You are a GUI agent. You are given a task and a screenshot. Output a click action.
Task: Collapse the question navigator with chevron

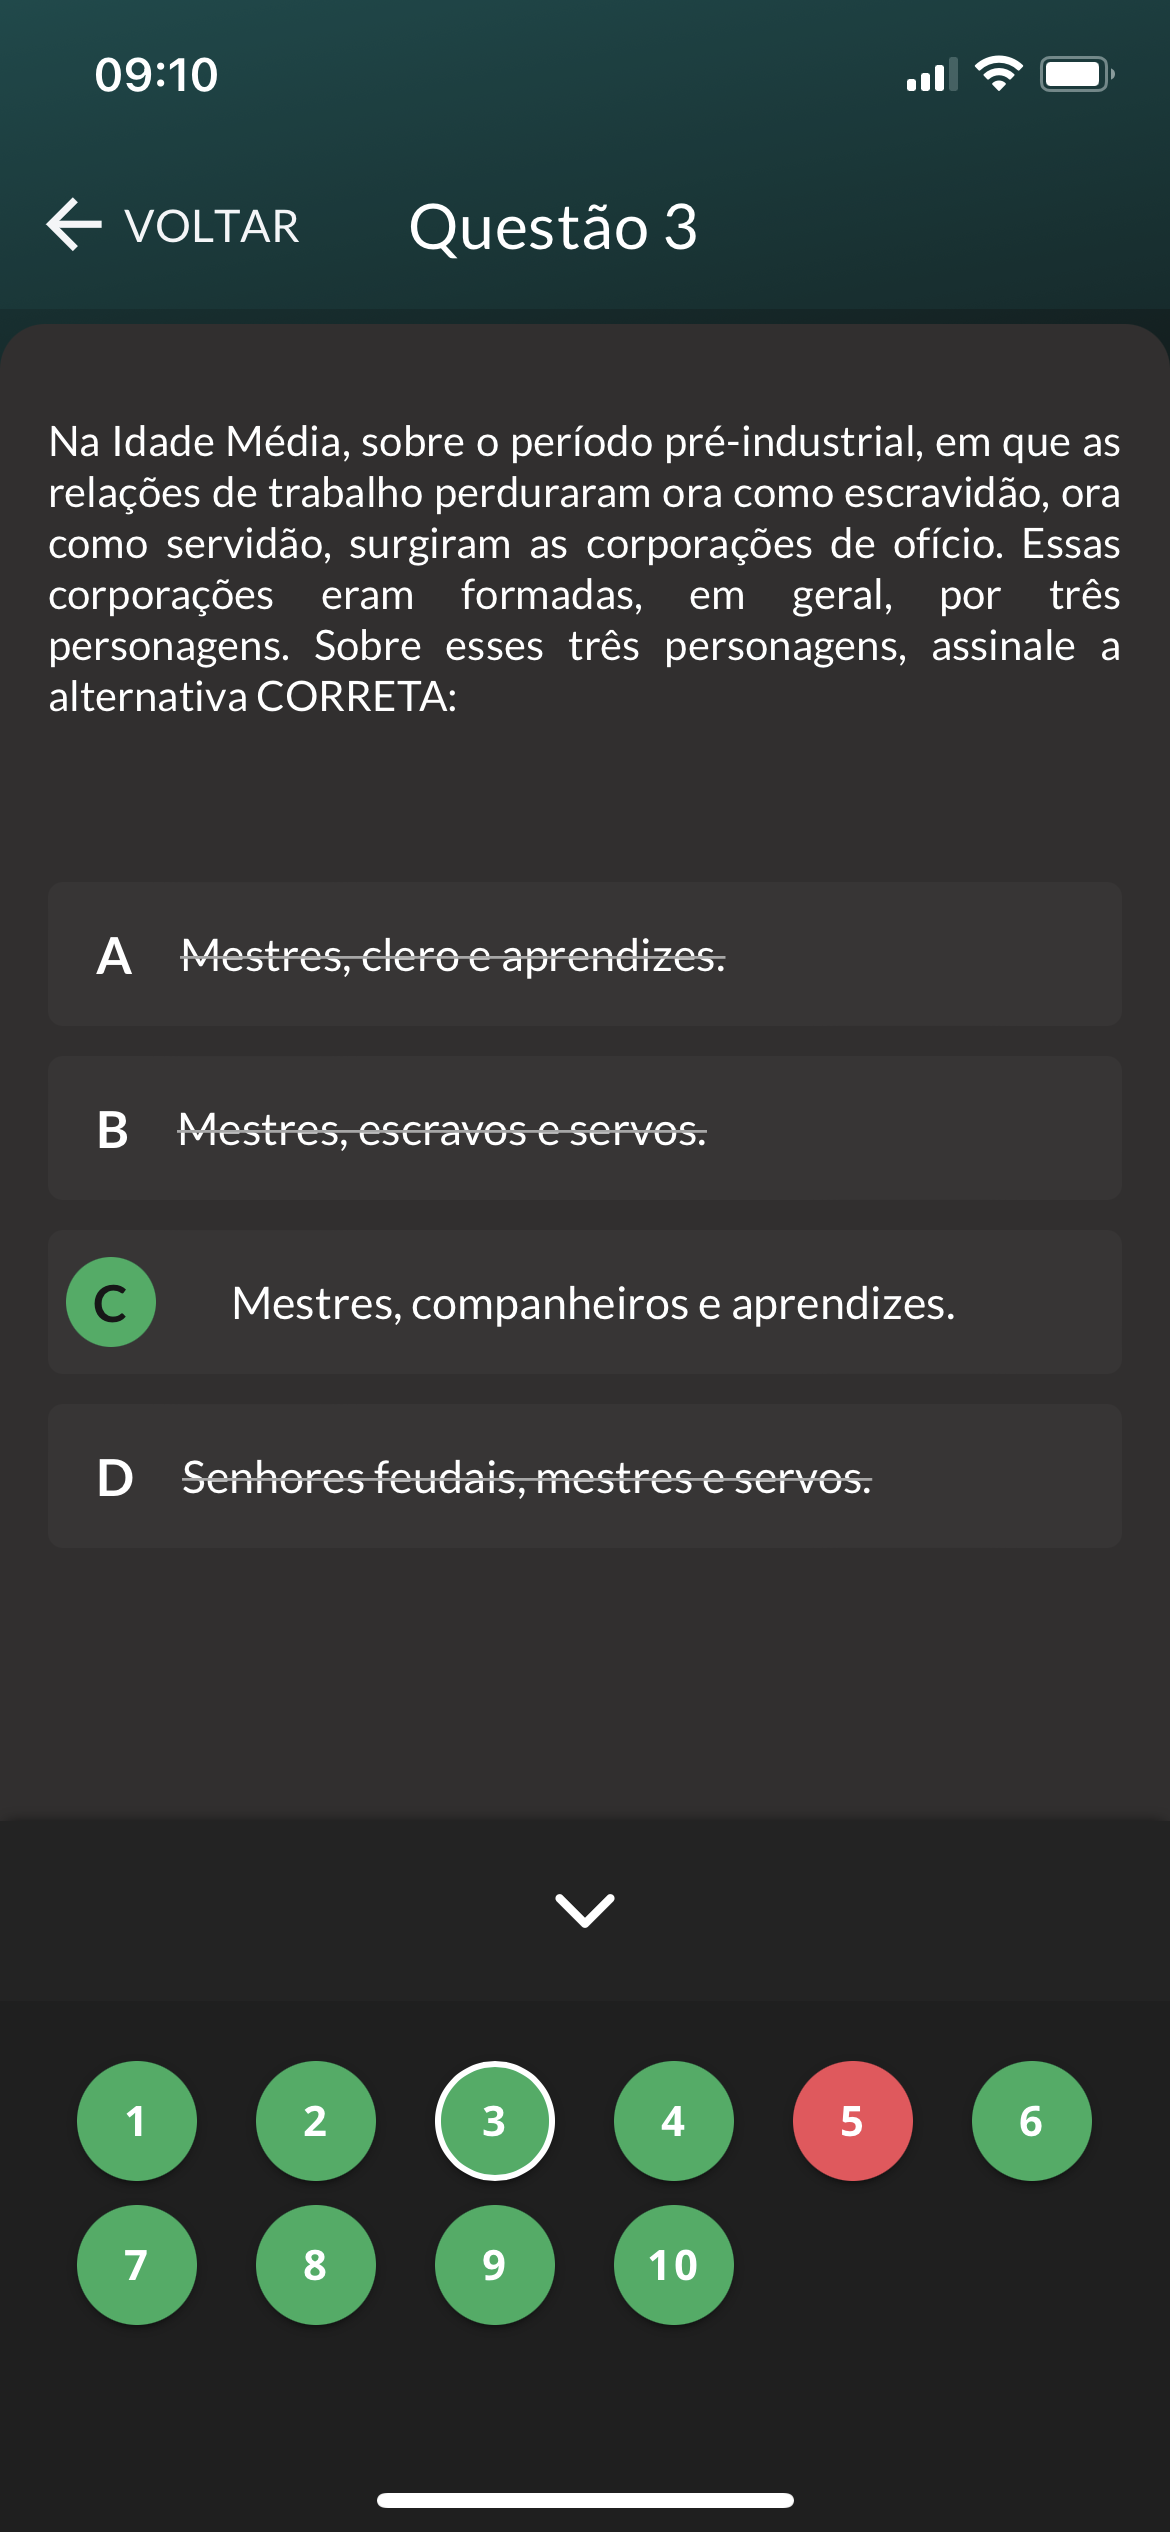[x=585, y=1910]
